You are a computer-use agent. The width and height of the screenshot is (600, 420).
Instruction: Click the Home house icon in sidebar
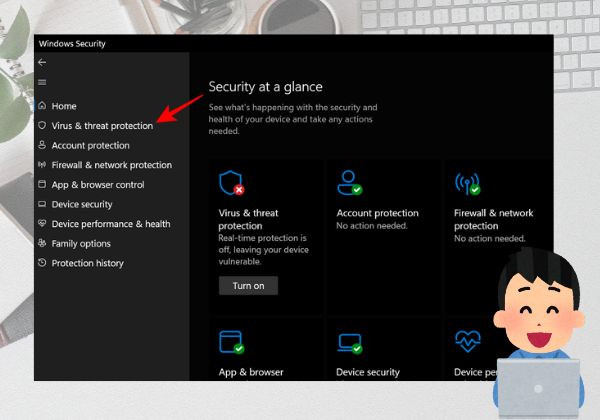tap(42, 106)
